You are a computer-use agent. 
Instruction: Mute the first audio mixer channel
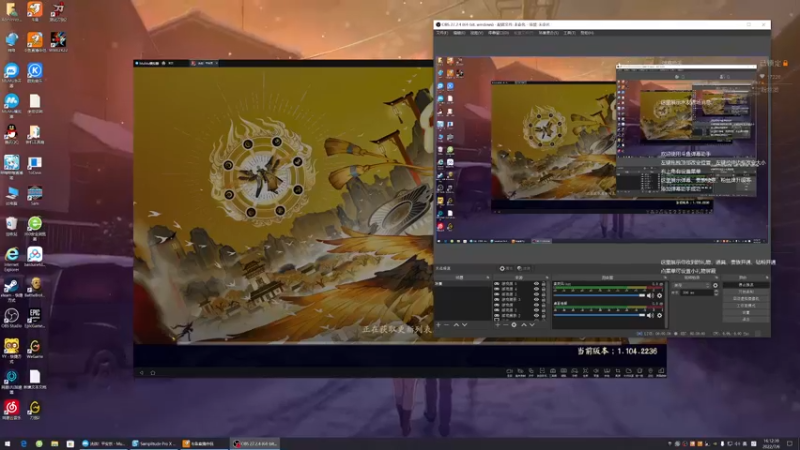point(649,295)
